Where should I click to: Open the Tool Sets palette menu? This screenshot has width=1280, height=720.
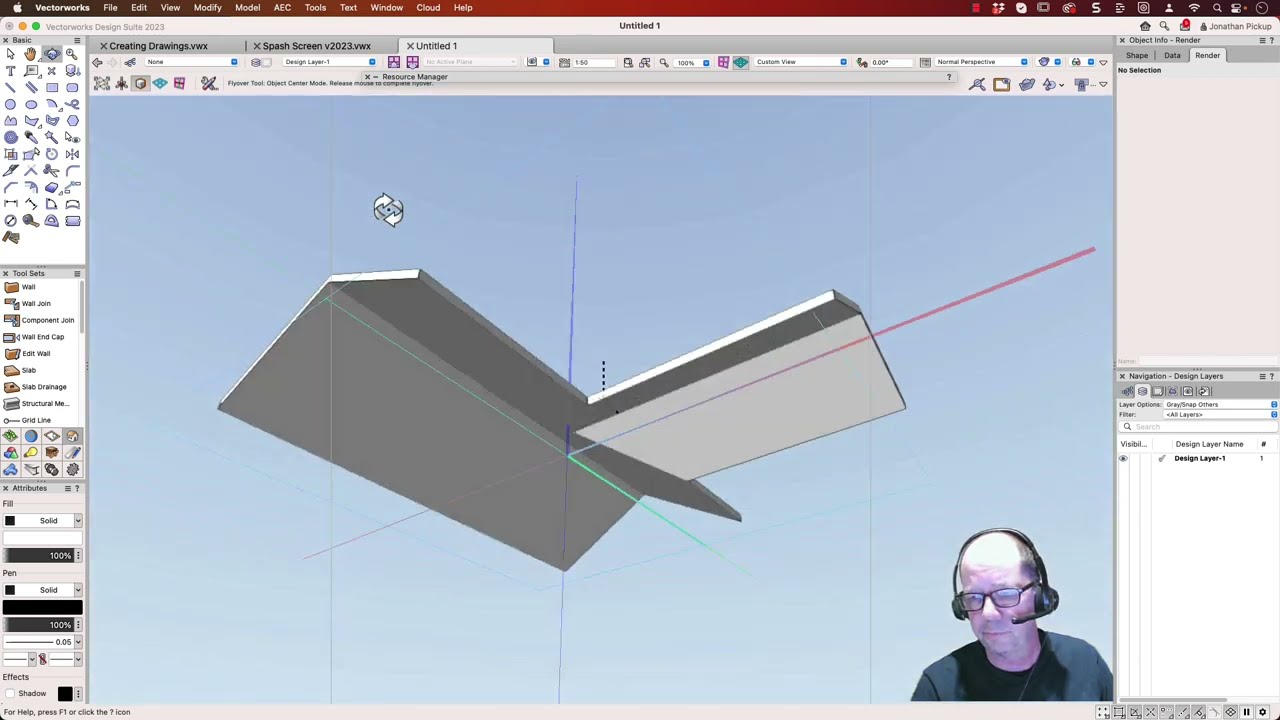(77, 273)
